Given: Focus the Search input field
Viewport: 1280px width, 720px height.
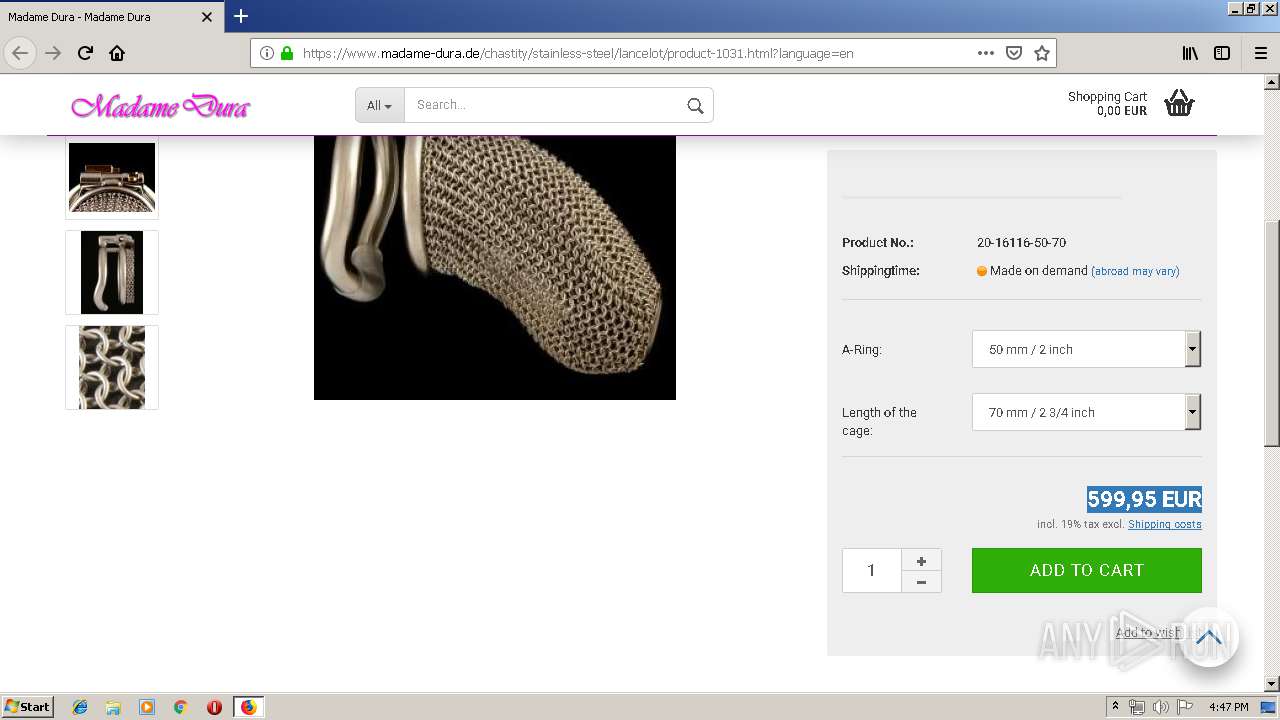Looking at the screenshot, I should (541, 105).
